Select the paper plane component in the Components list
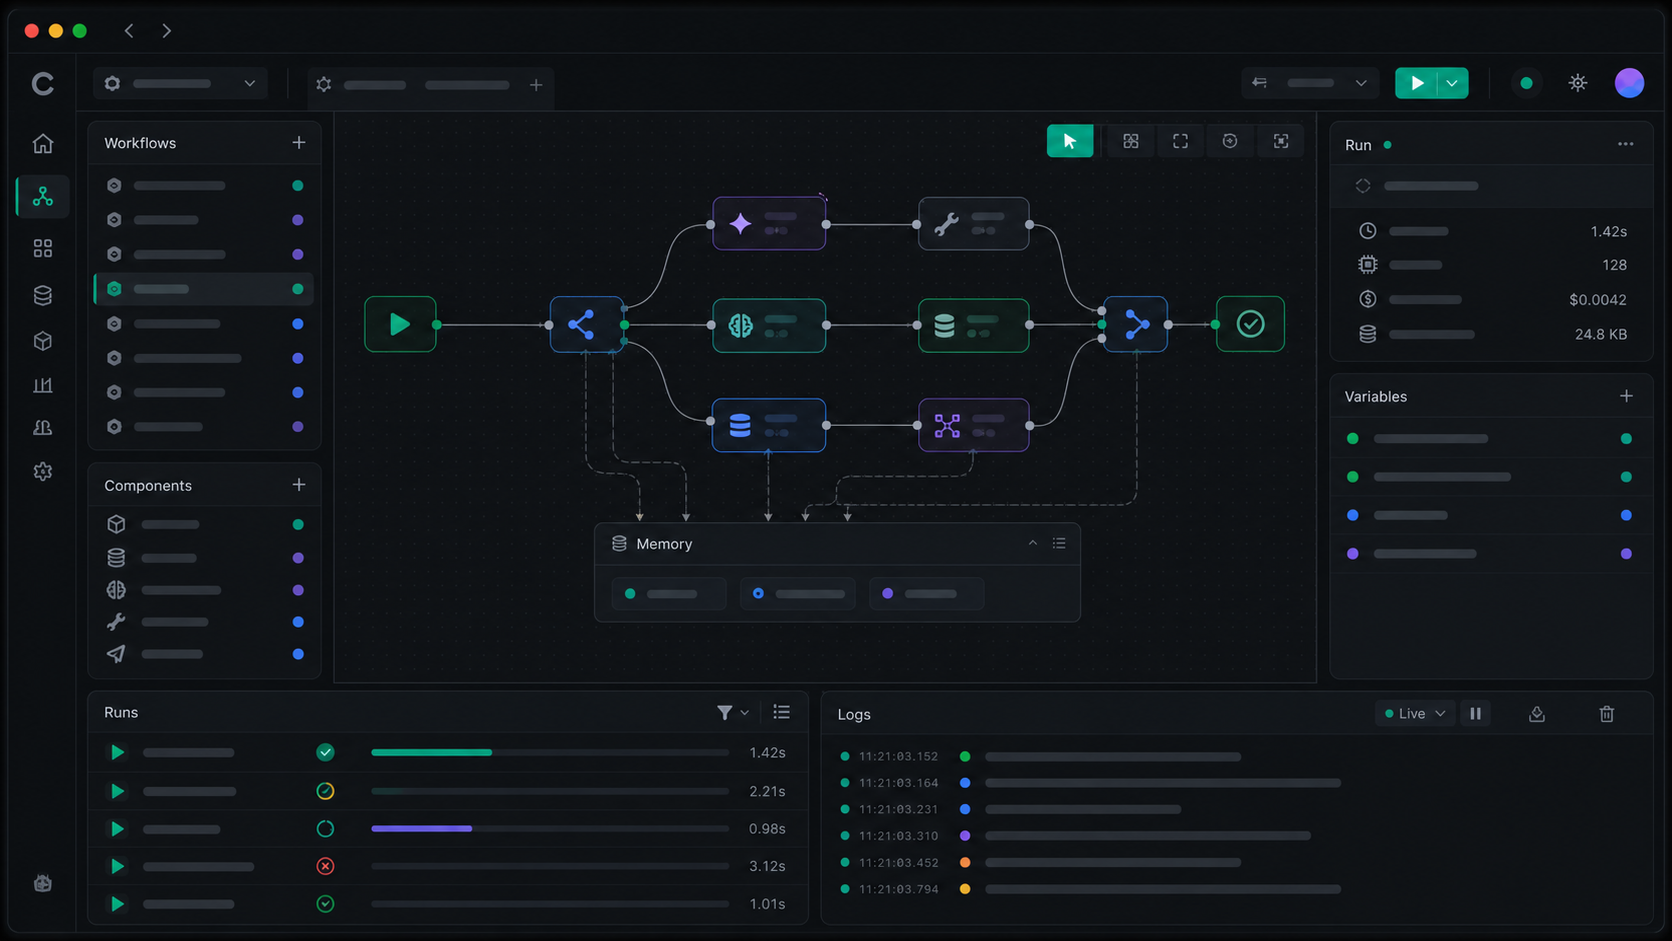Screen dimensions: 1672x941 [204, 654]
